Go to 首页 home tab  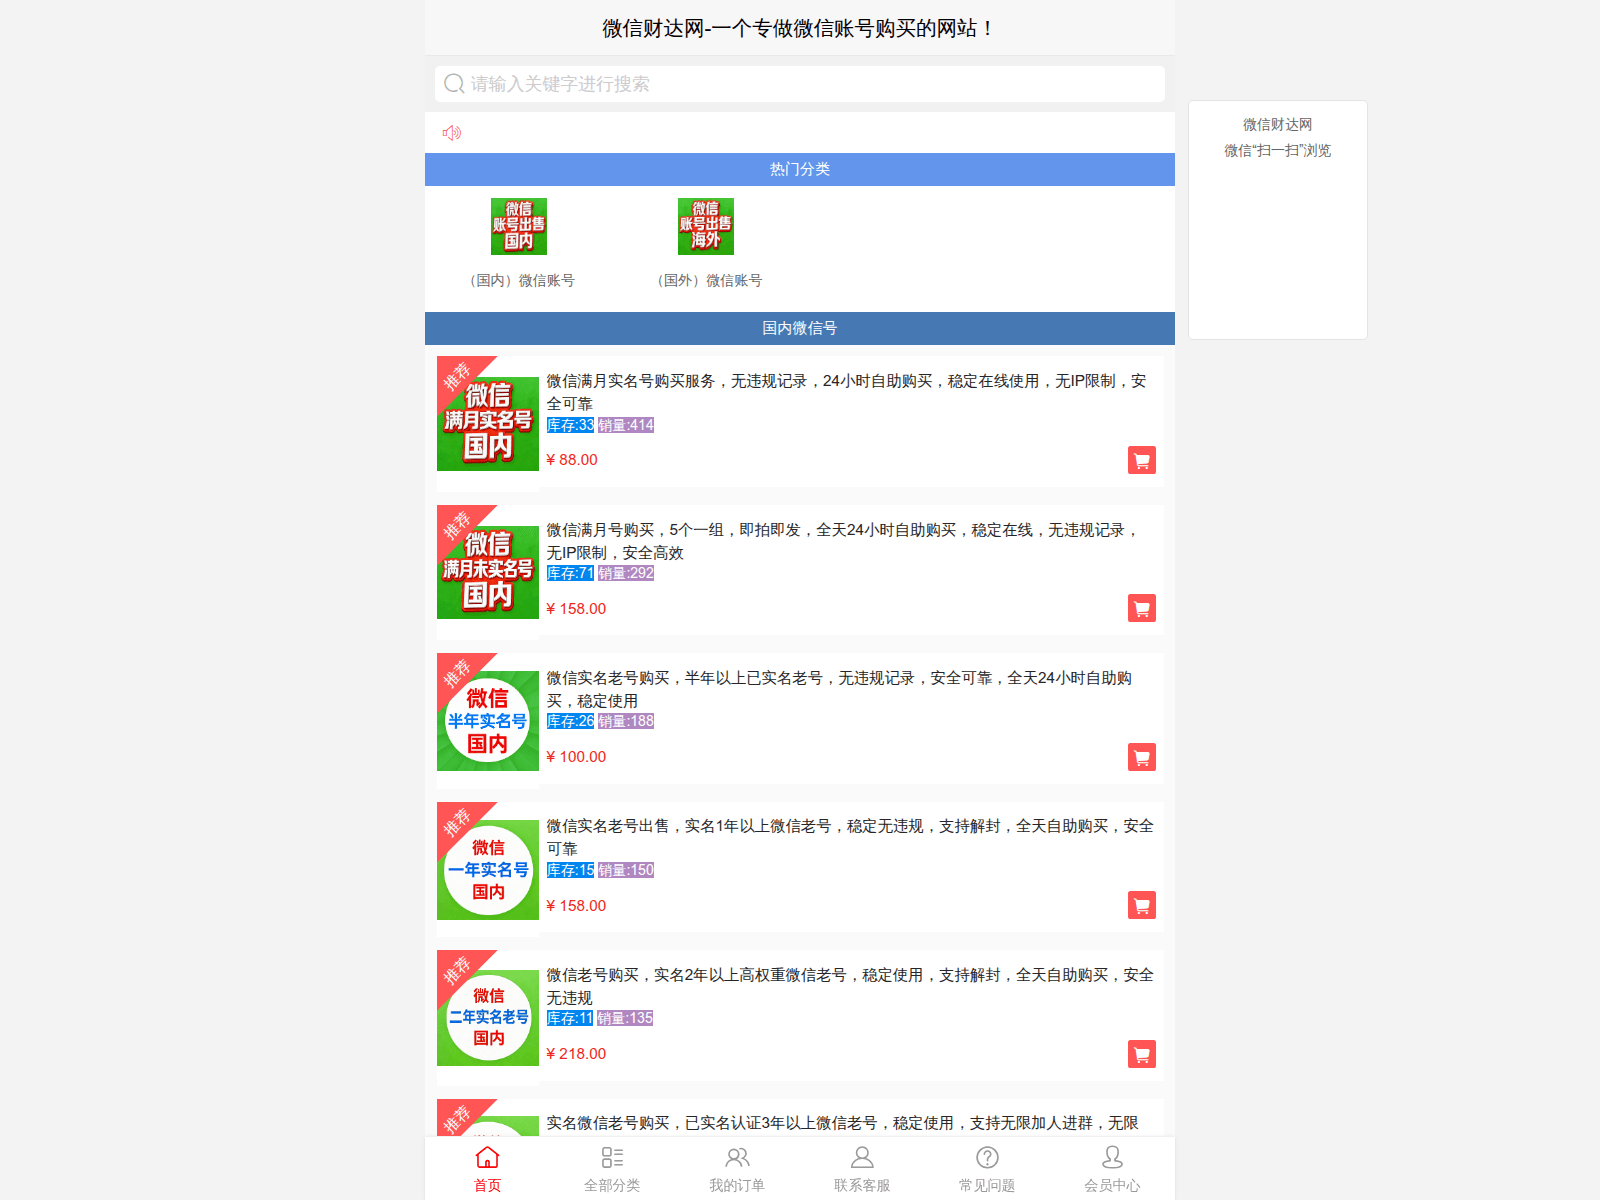487,1169
